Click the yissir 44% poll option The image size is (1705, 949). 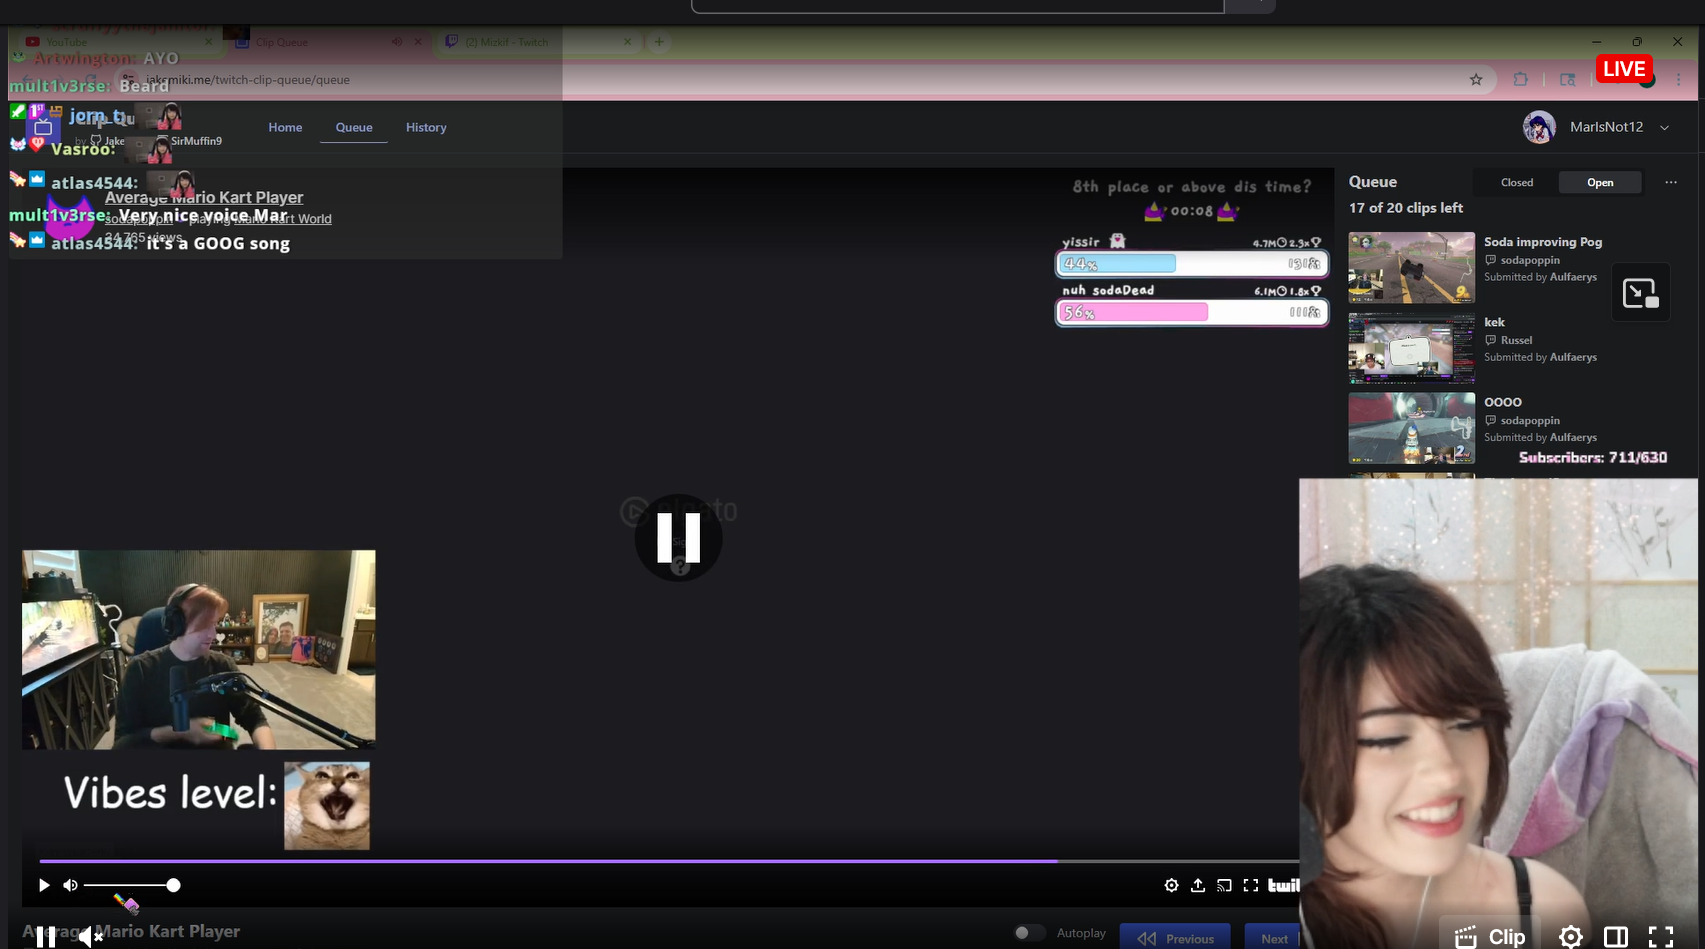tap(1191, 263)
